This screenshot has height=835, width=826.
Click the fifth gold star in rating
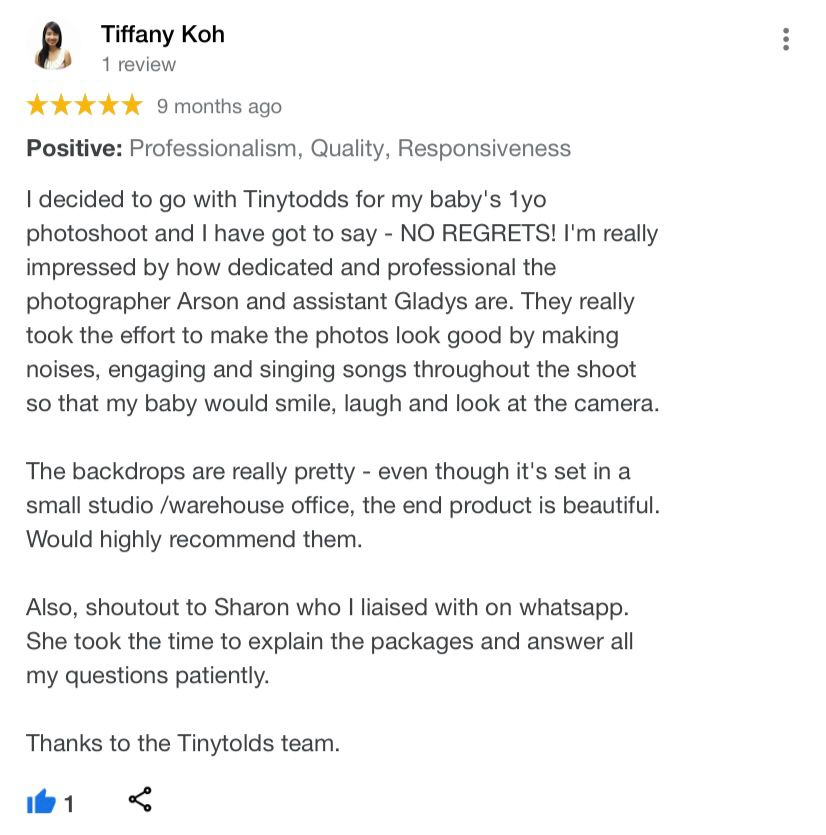coord(132,105)
